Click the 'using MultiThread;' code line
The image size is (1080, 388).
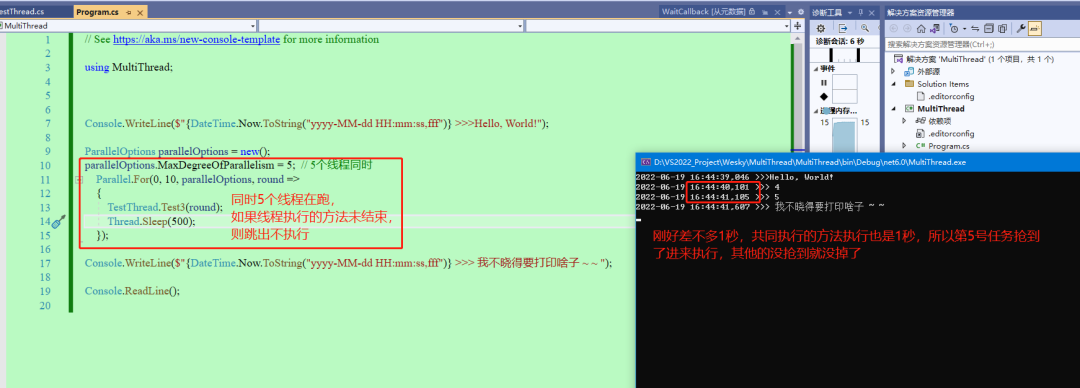pos(129,68)
